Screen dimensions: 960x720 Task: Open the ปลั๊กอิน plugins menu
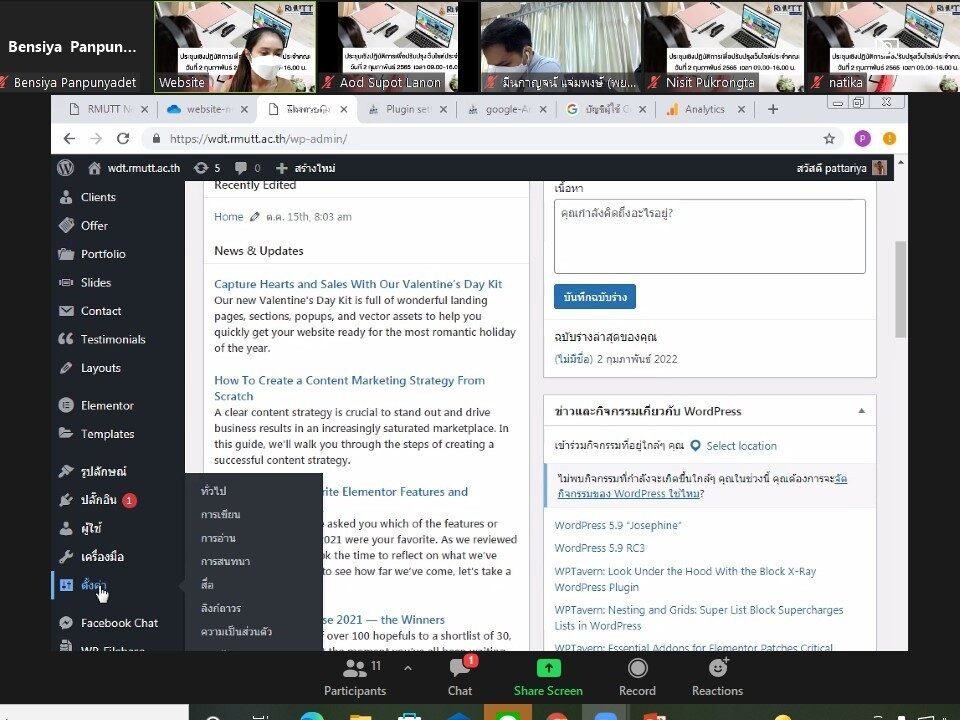(x=98, y=500)
